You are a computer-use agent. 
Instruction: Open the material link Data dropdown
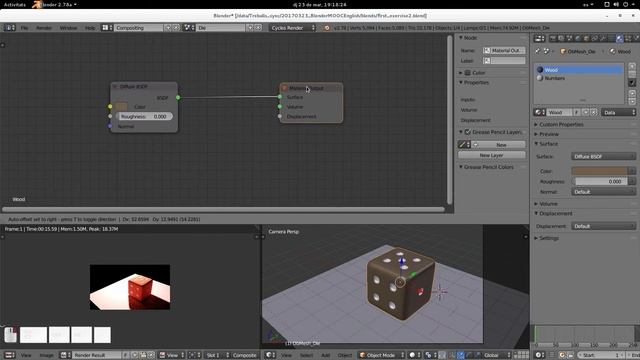click(x=619, y=112)
